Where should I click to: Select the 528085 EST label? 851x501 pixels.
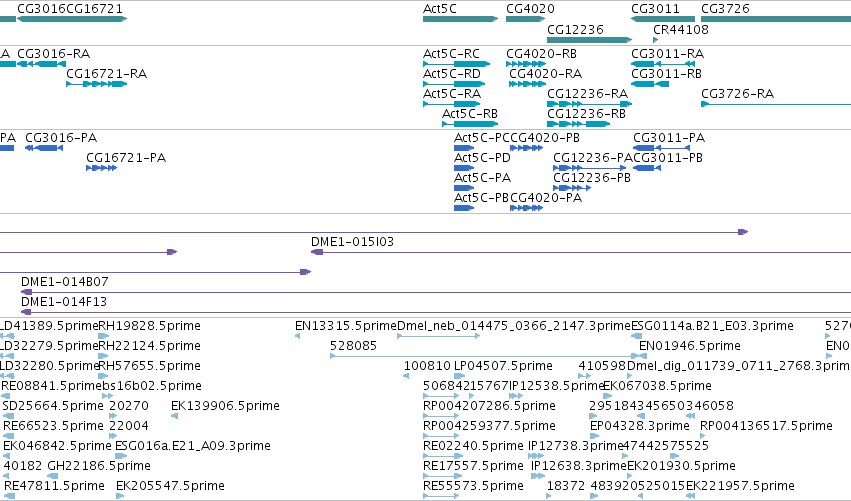point(353,346)
